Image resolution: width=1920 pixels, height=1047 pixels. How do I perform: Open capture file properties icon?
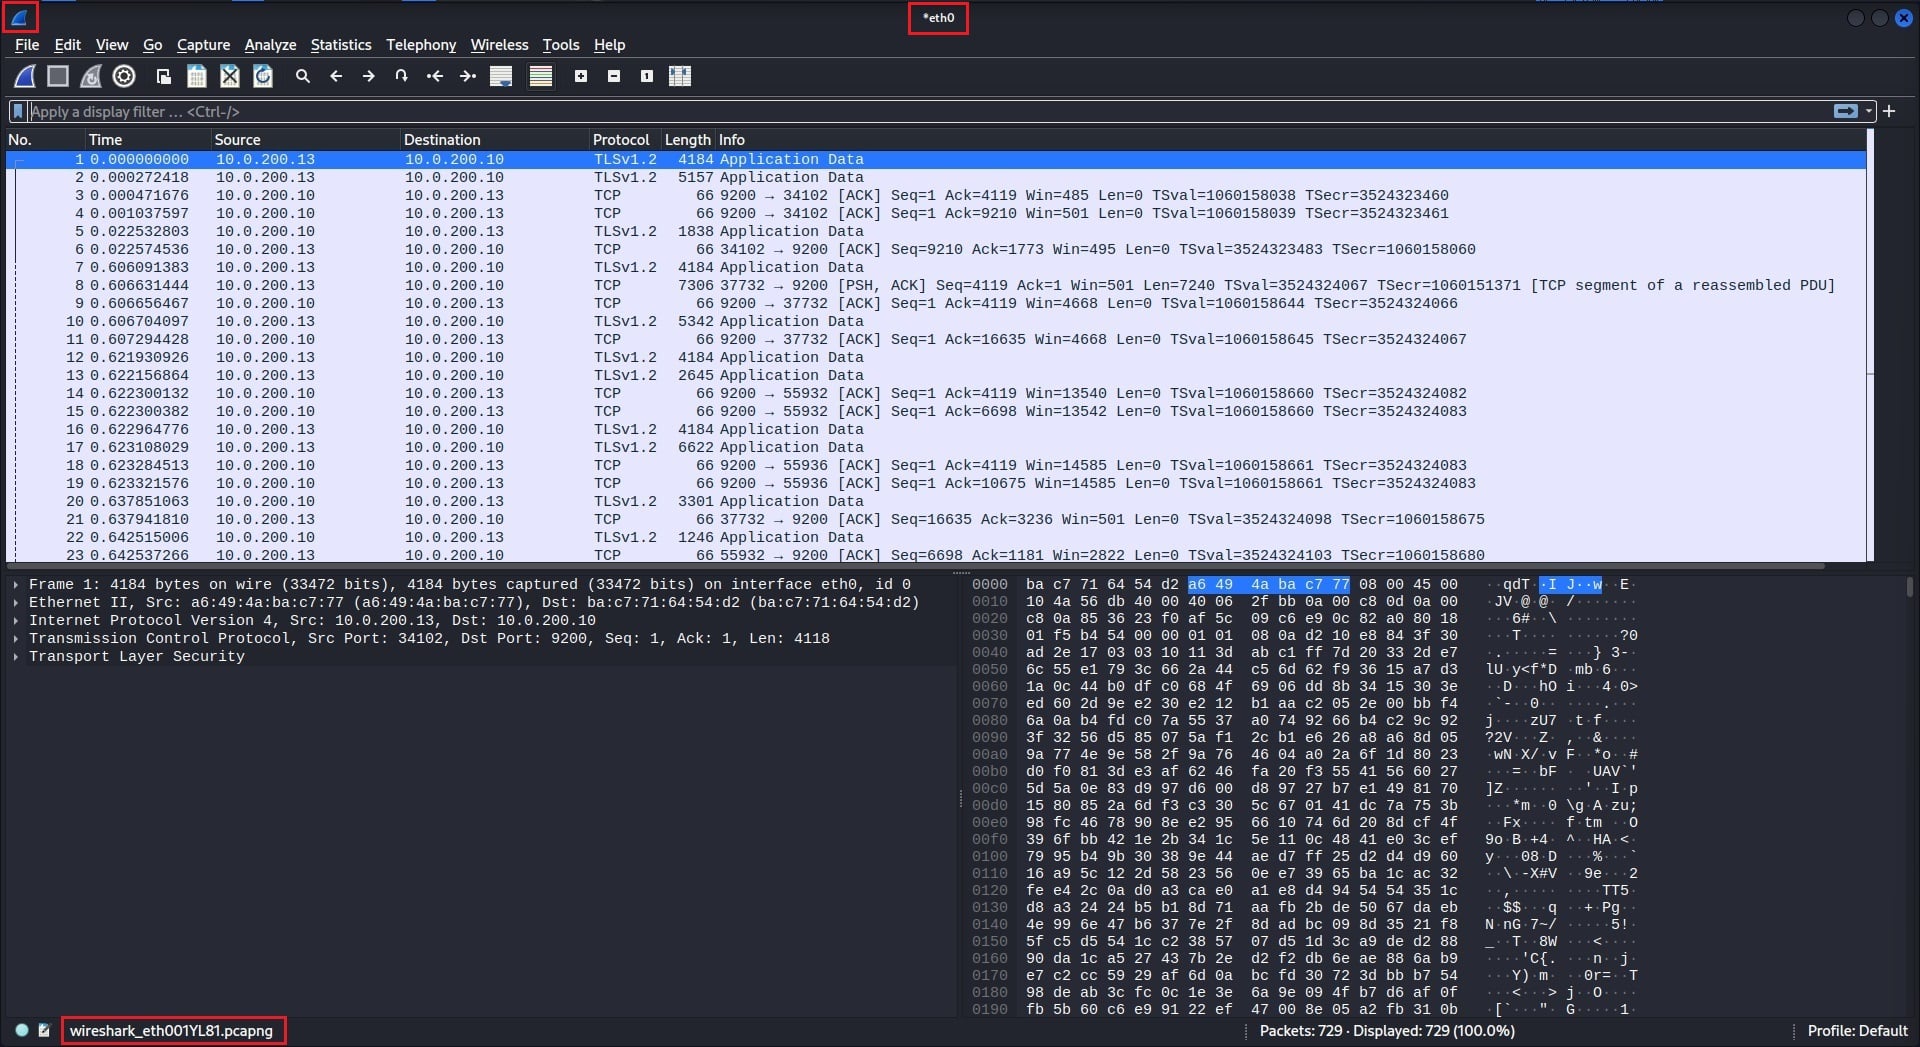[x=44, y=1030]
